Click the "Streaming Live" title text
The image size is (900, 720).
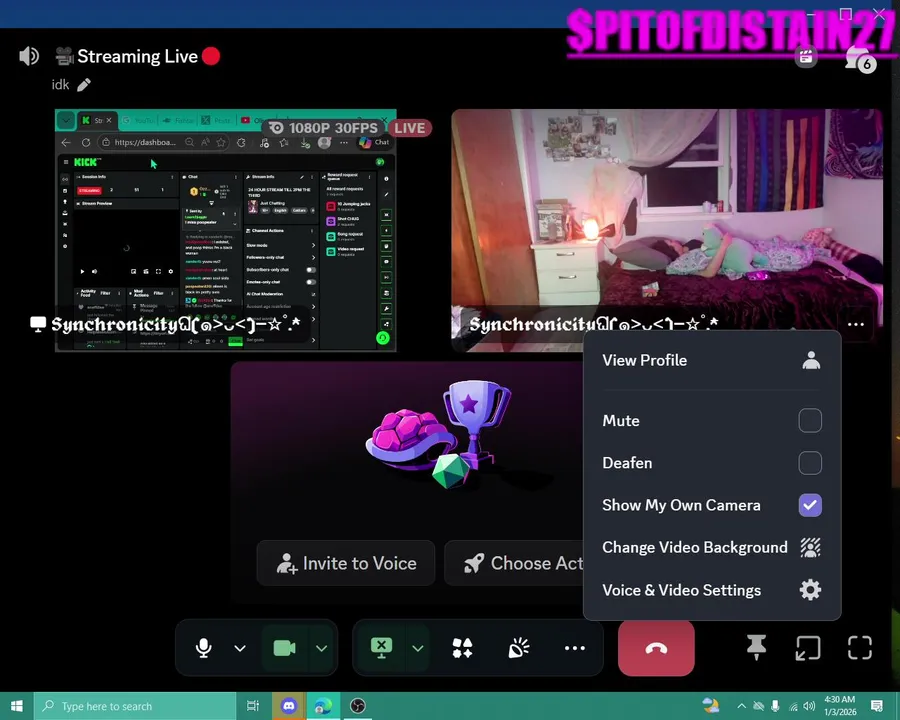(x=138, y=56)
